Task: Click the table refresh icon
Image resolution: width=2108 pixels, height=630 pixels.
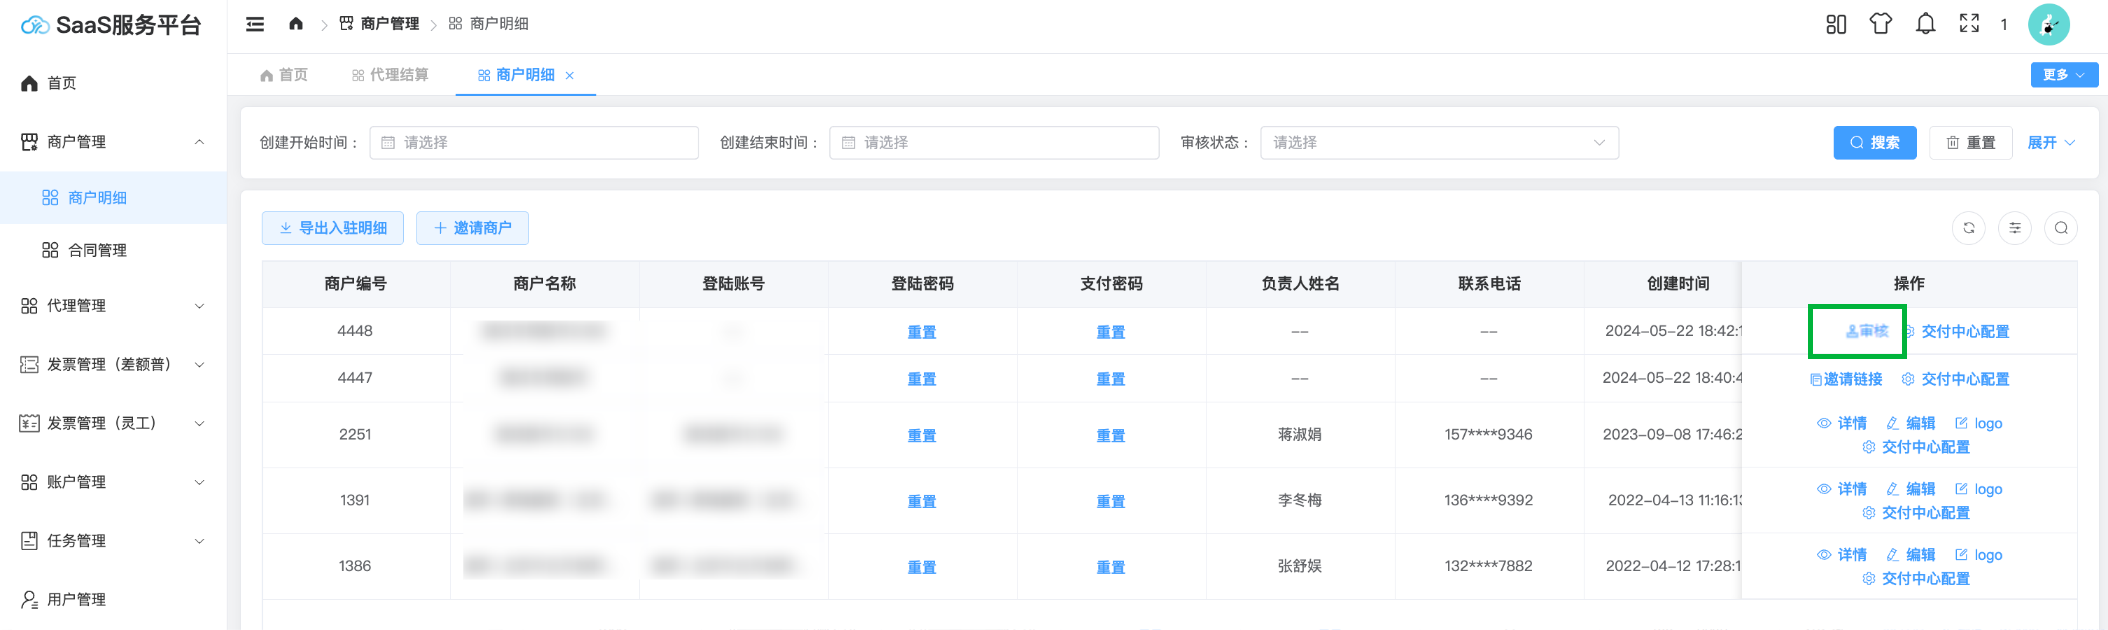Action: 1968,228
